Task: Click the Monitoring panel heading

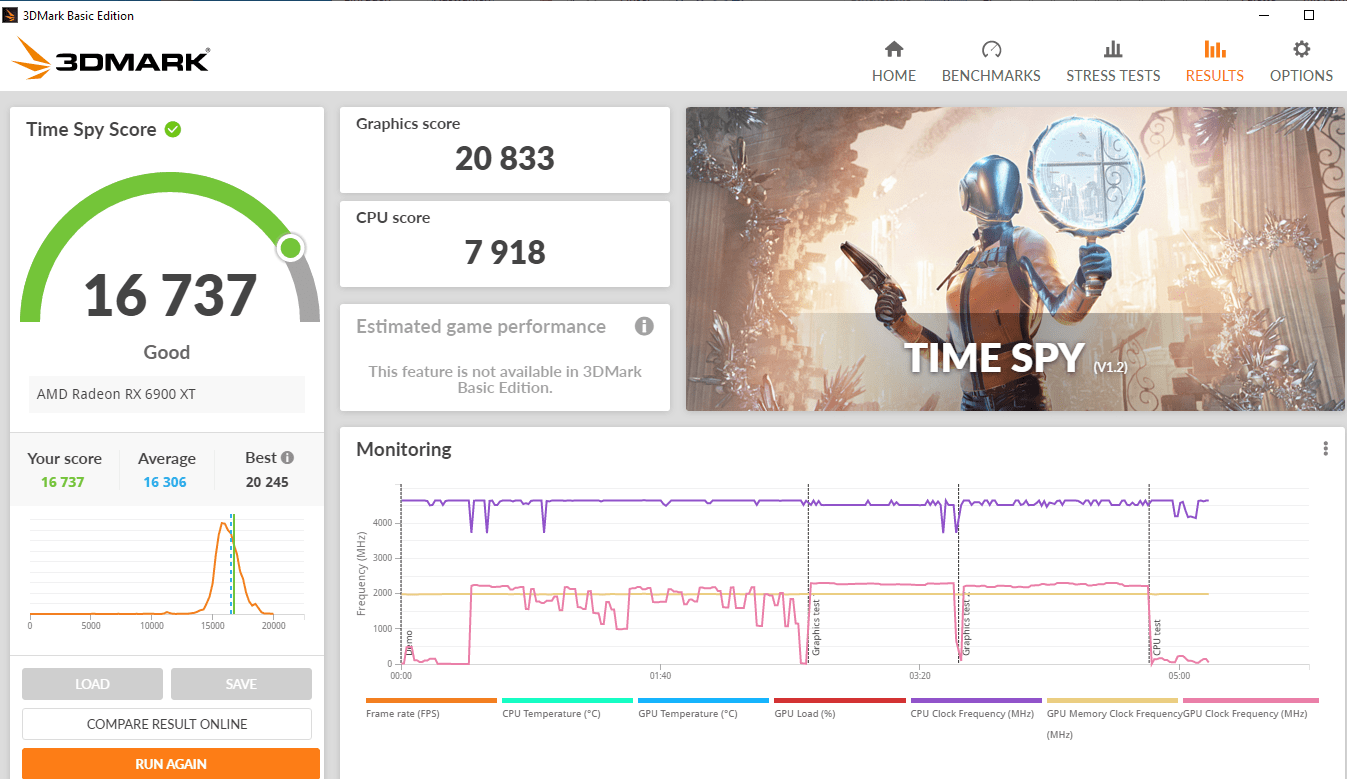Action: pos(404,449)
